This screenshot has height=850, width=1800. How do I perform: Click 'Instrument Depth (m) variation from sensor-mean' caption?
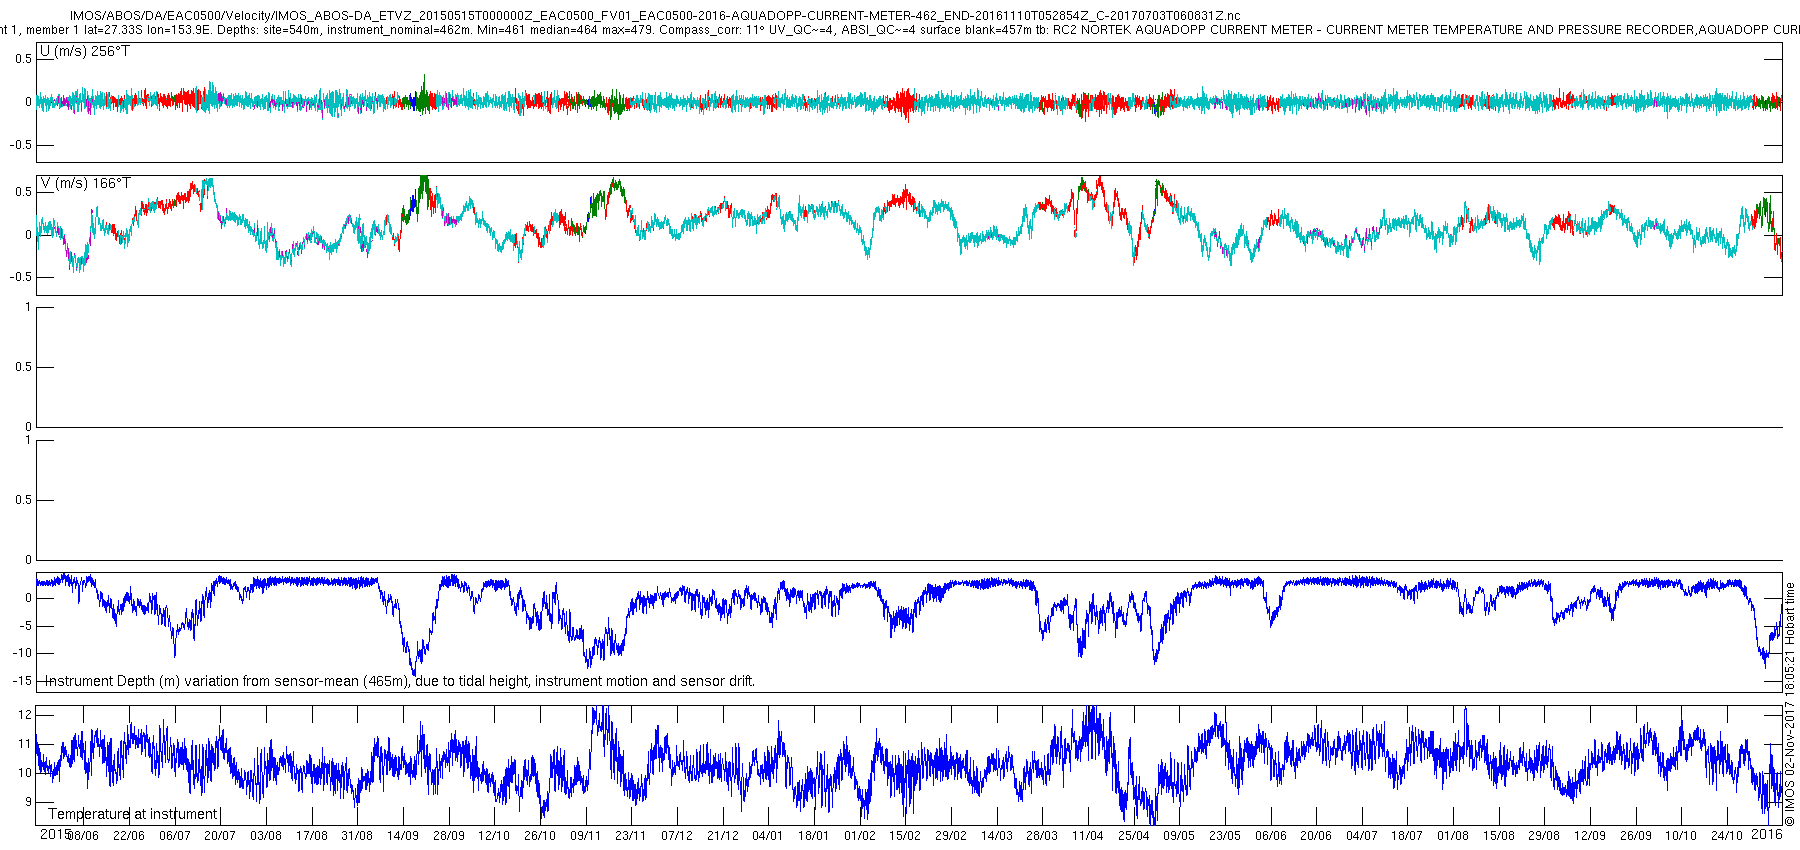(x=400, y=681)
